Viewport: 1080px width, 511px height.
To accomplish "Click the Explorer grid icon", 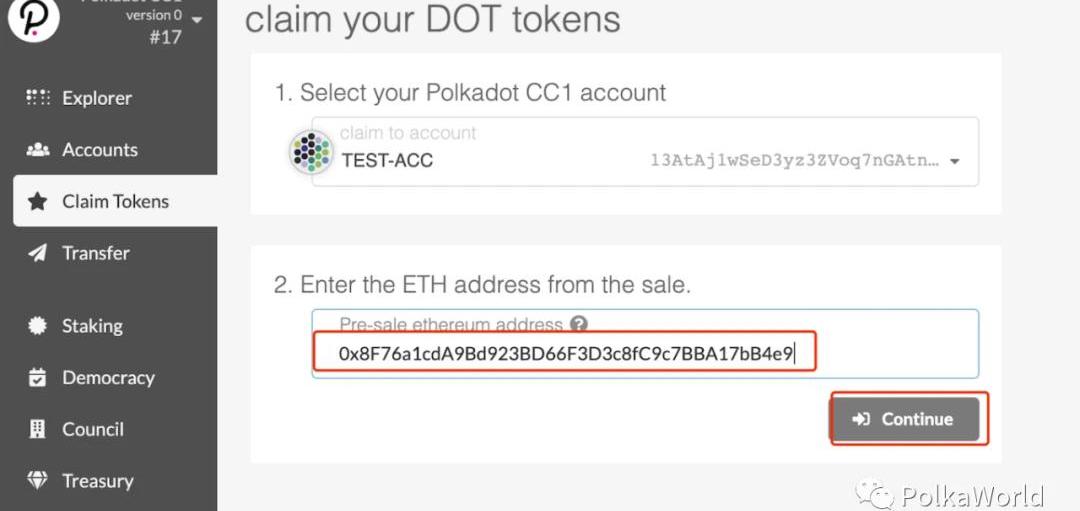I will [38, 98].
